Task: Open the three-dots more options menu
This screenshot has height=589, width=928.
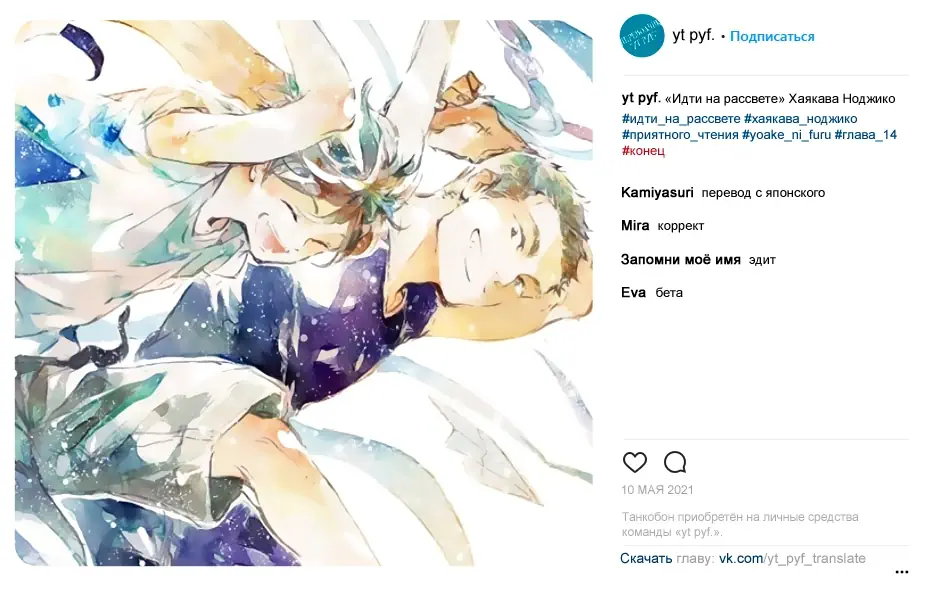Action: [901, 572]
